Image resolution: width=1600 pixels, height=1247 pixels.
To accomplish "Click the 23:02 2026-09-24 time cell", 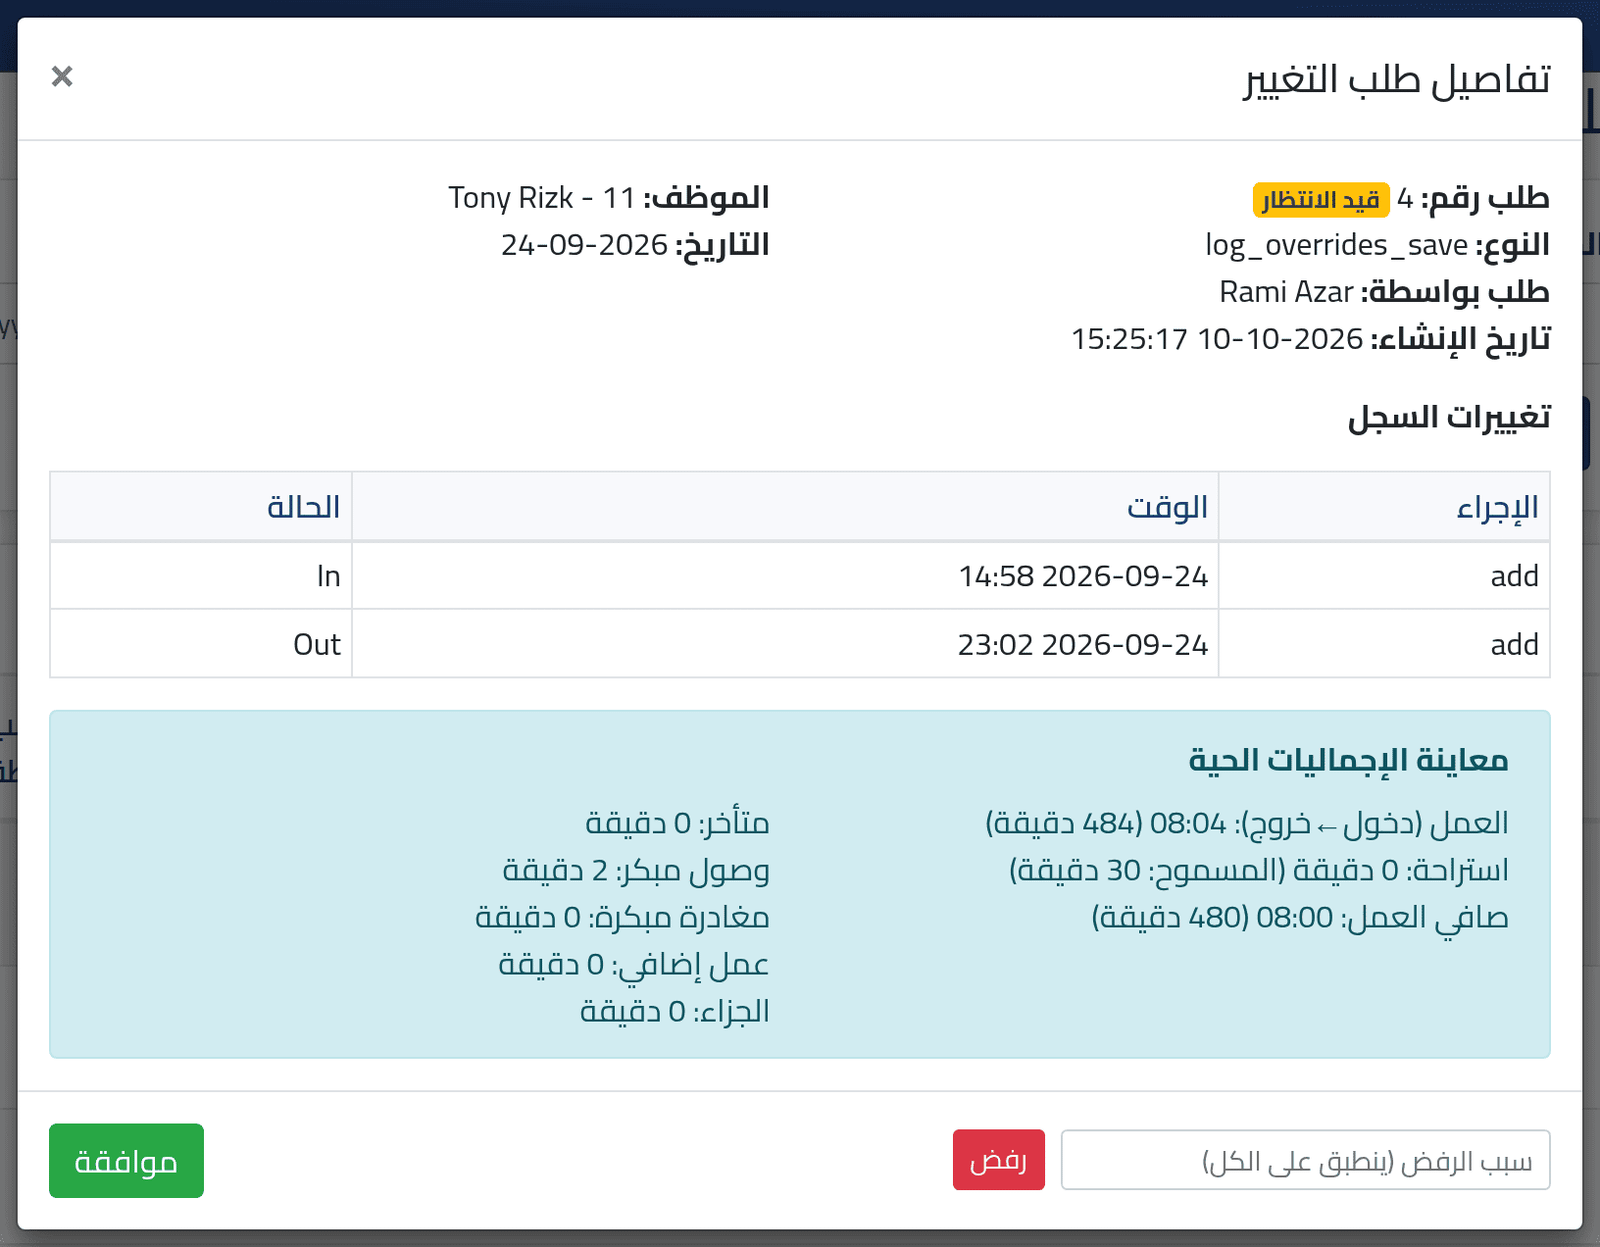I will [x=785, y=644].
